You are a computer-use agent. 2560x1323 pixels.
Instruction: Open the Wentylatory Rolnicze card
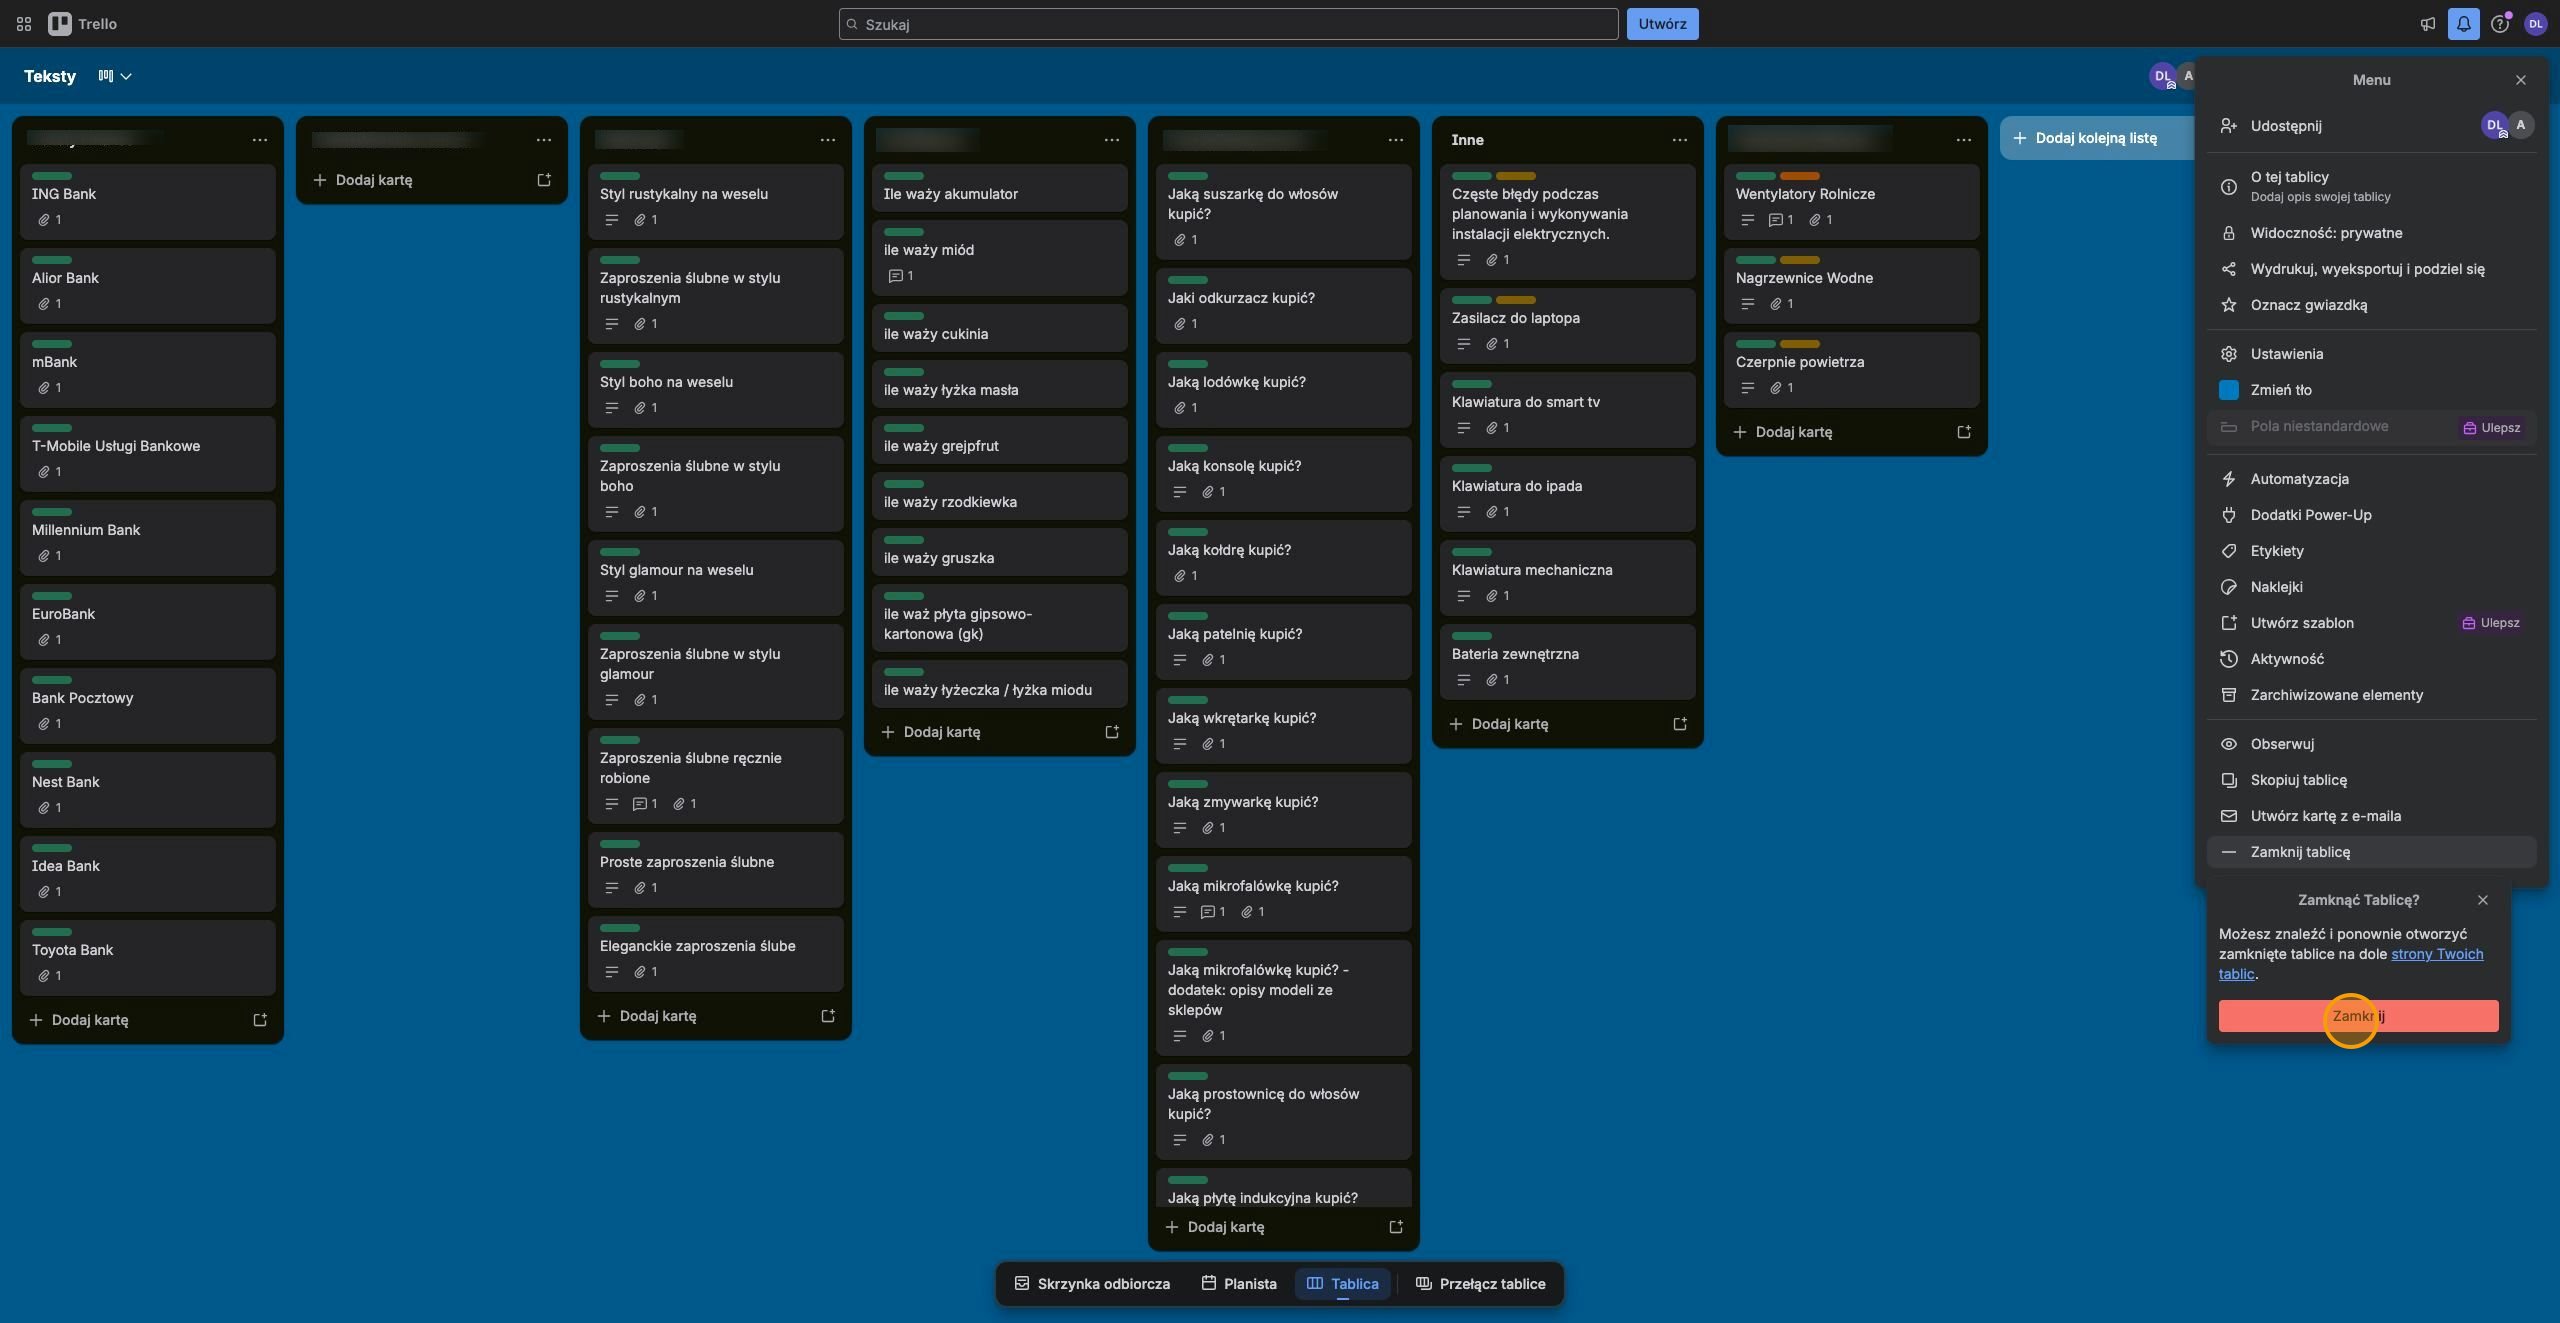[1851, 202]
